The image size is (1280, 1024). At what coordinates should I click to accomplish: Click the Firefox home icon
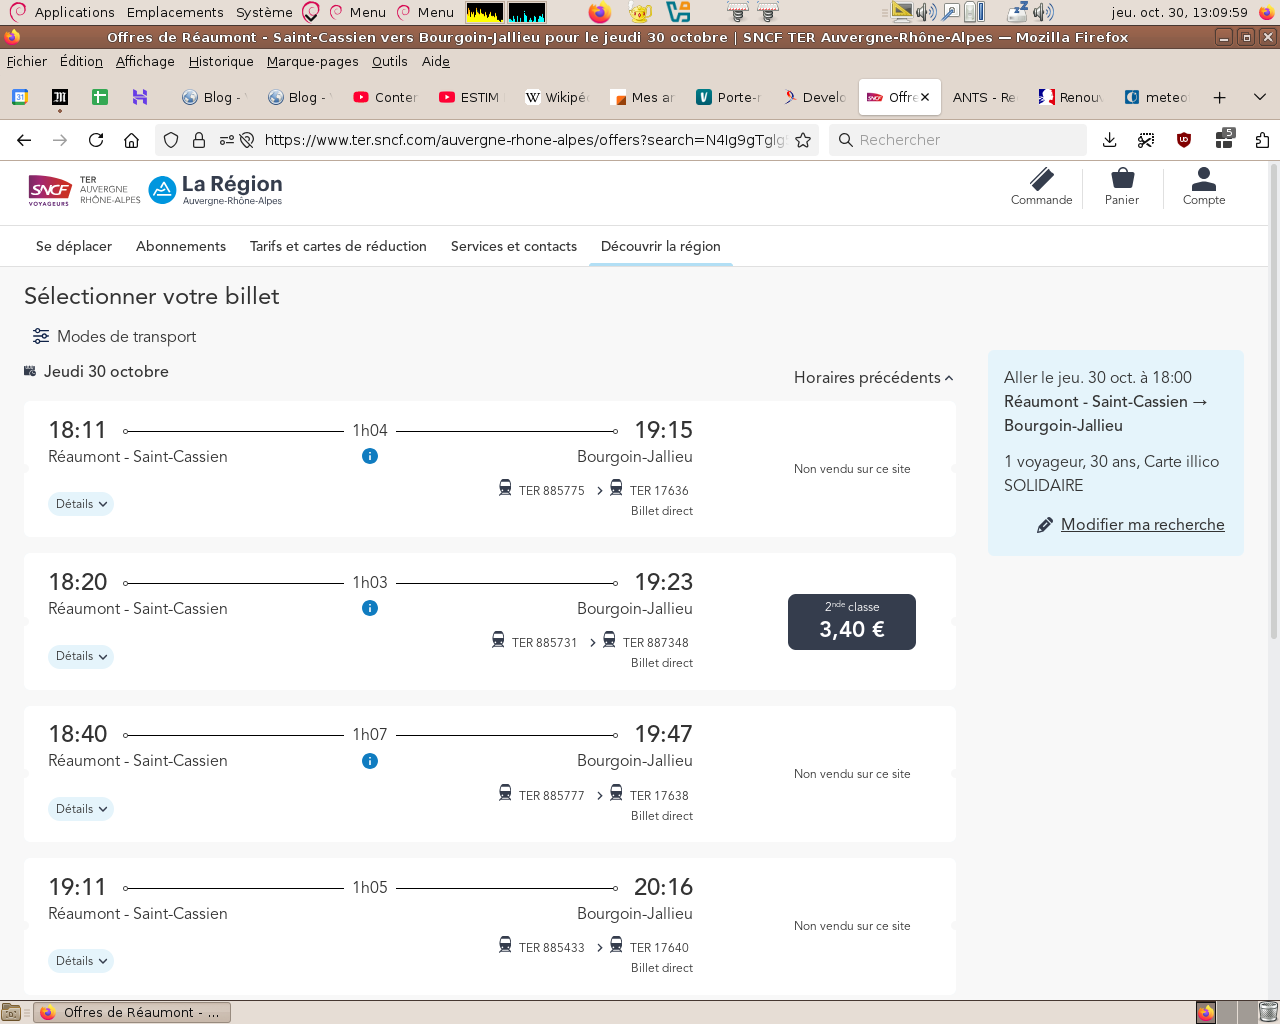pos(131,140)
